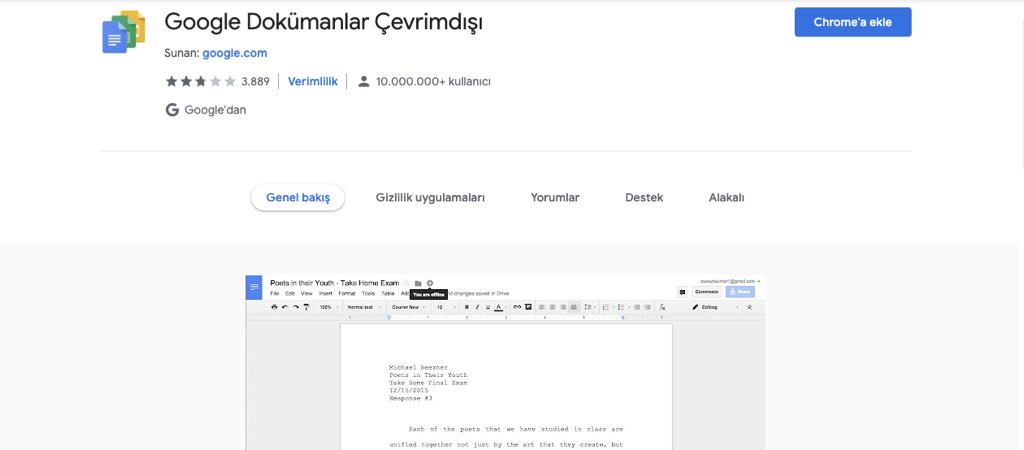Open the font size 12 dropdown
This screenshot has width=1024, height=450.
click(x=446, y=307)
